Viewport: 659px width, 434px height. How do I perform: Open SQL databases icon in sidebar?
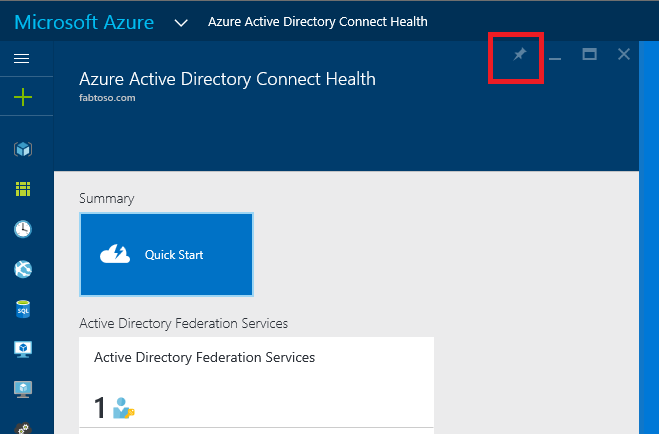click(x=22, y=309)
